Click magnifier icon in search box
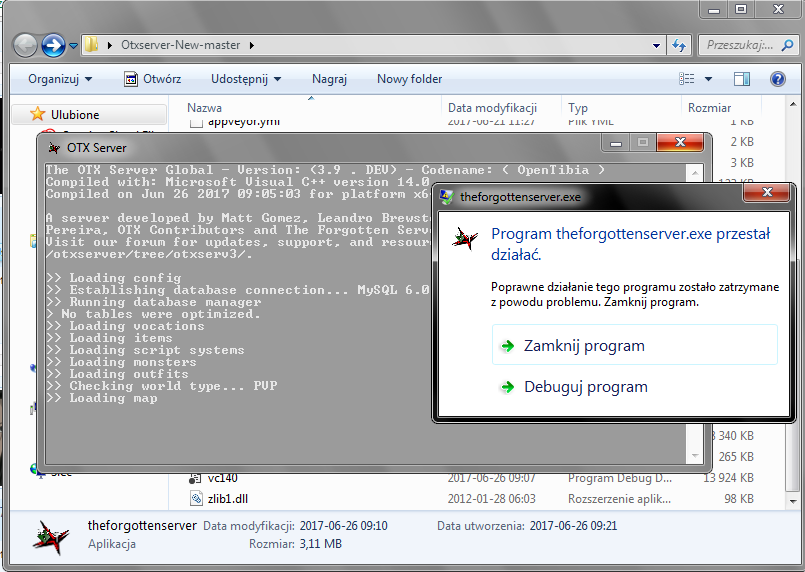The width and height of the screenshot is (805, 572). click(787, 46)
